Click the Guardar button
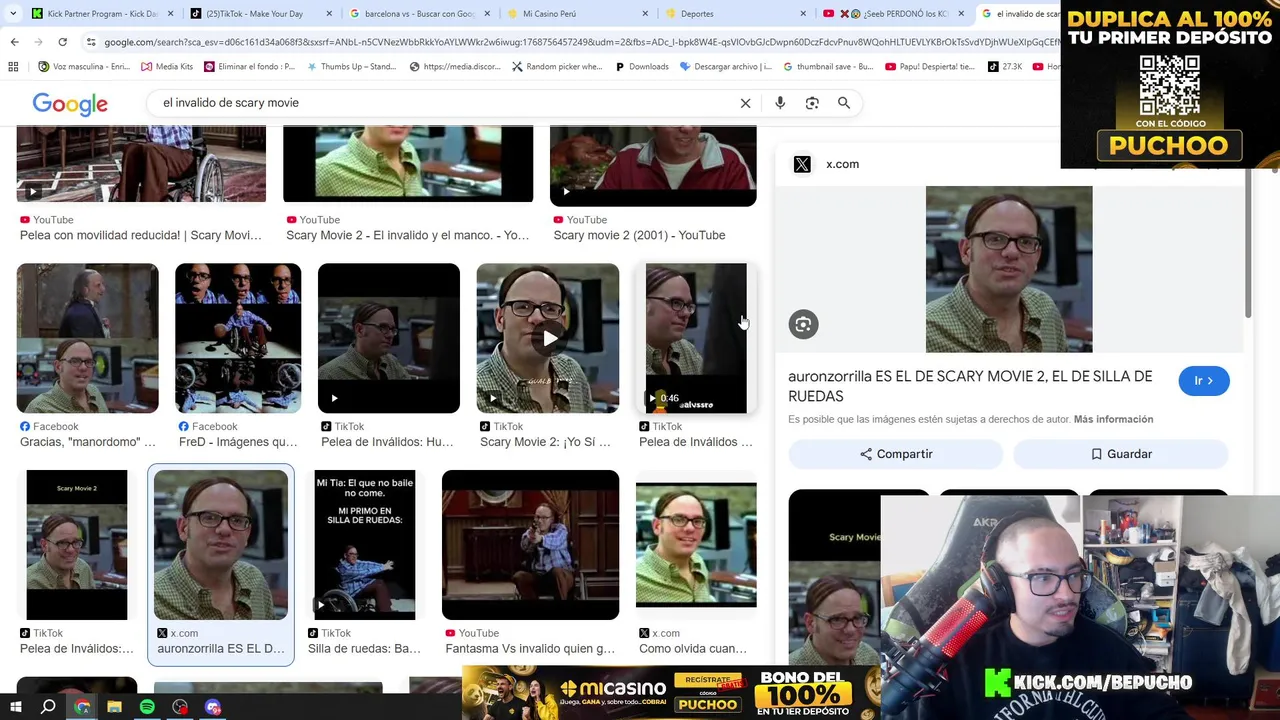Screen dimensions: 1280x720 click(x=1120, y=454)
